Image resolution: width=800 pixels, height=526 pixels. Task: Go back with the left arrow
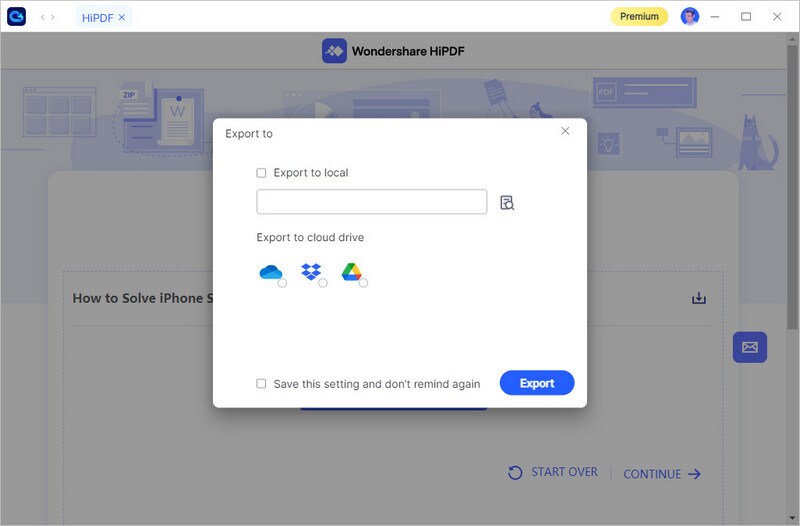pyautogui.click(x=43, y=17)
